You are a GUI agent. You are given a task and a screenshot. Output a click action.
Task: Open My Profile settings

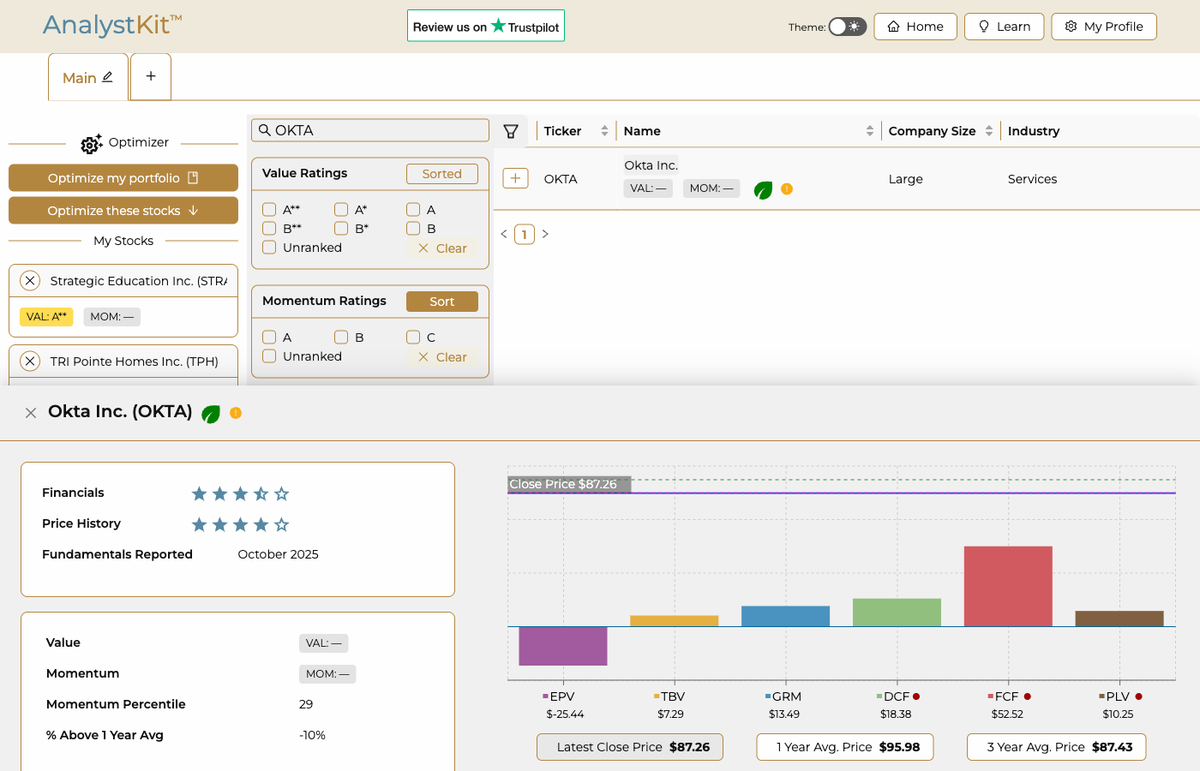(1104, 27)
